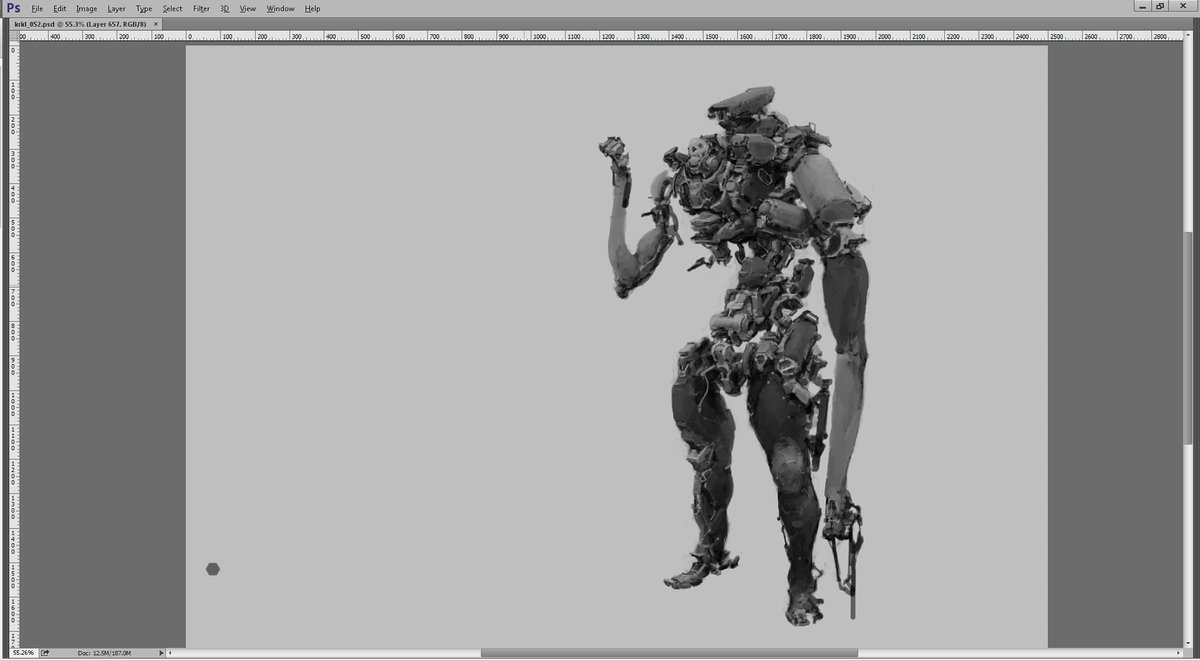Close the krkl_052.psd document tab
The height and width of the screenshot is (661, 1200).
point(156,23)
